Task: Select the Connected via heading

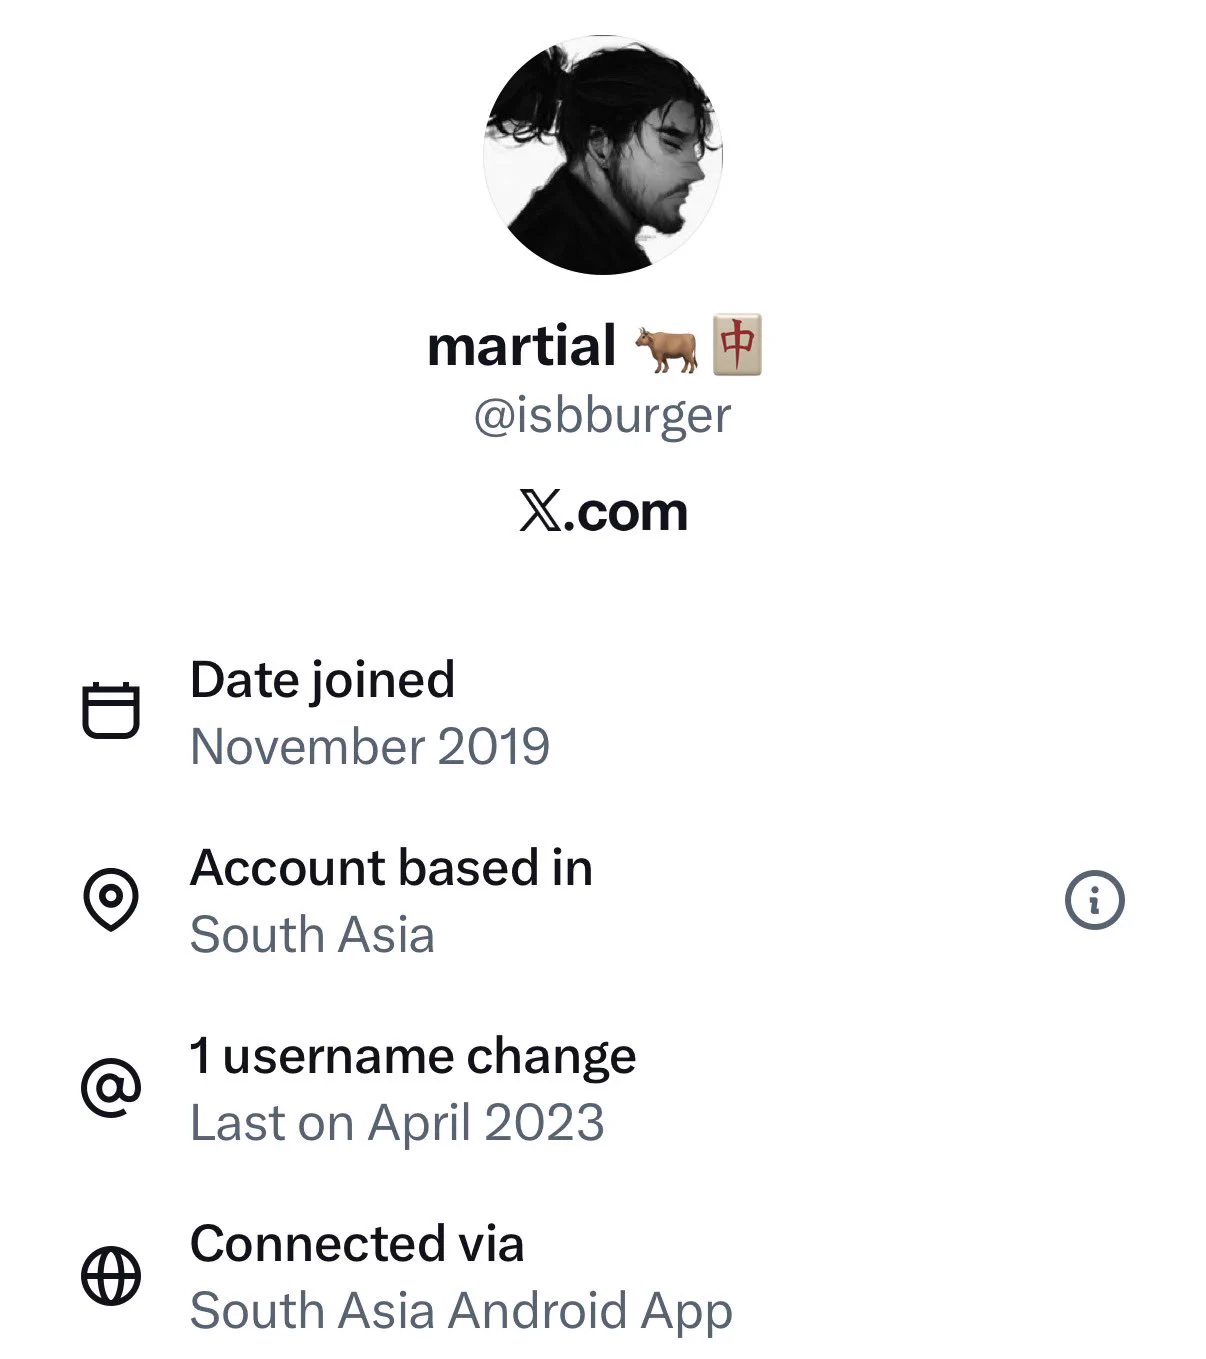Action: pyautogui.click(x=357, y=1244)
